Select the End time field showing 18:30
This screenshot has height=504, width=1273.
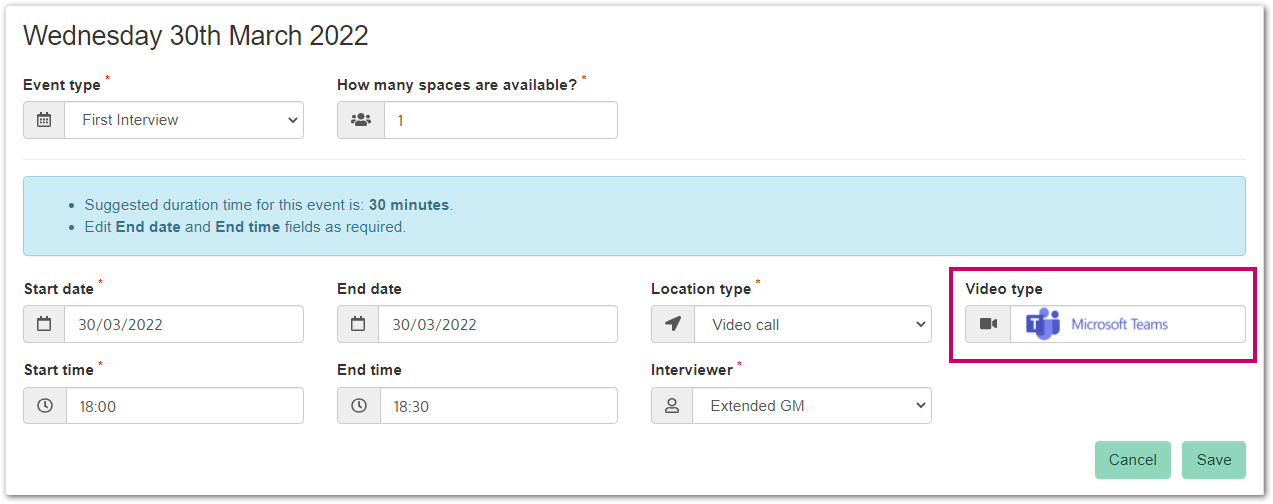pos(498,406)
